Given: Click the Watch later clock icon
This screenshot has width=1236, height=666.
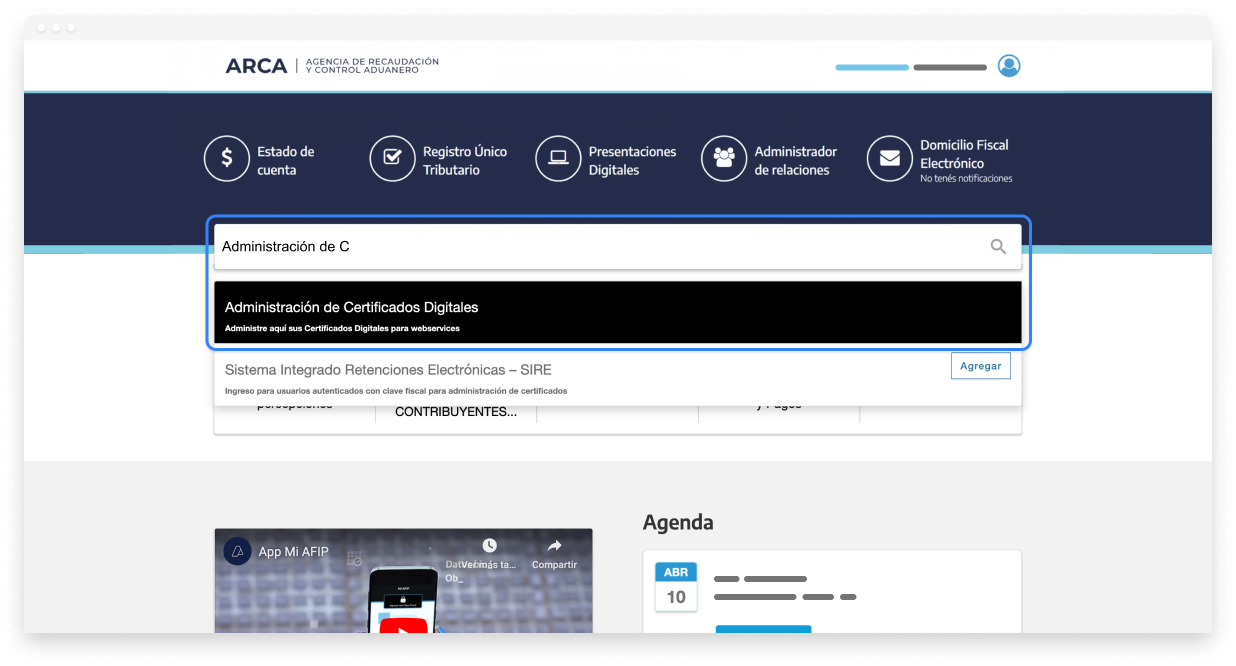Looking at the screenshot, I should [489, 546].
